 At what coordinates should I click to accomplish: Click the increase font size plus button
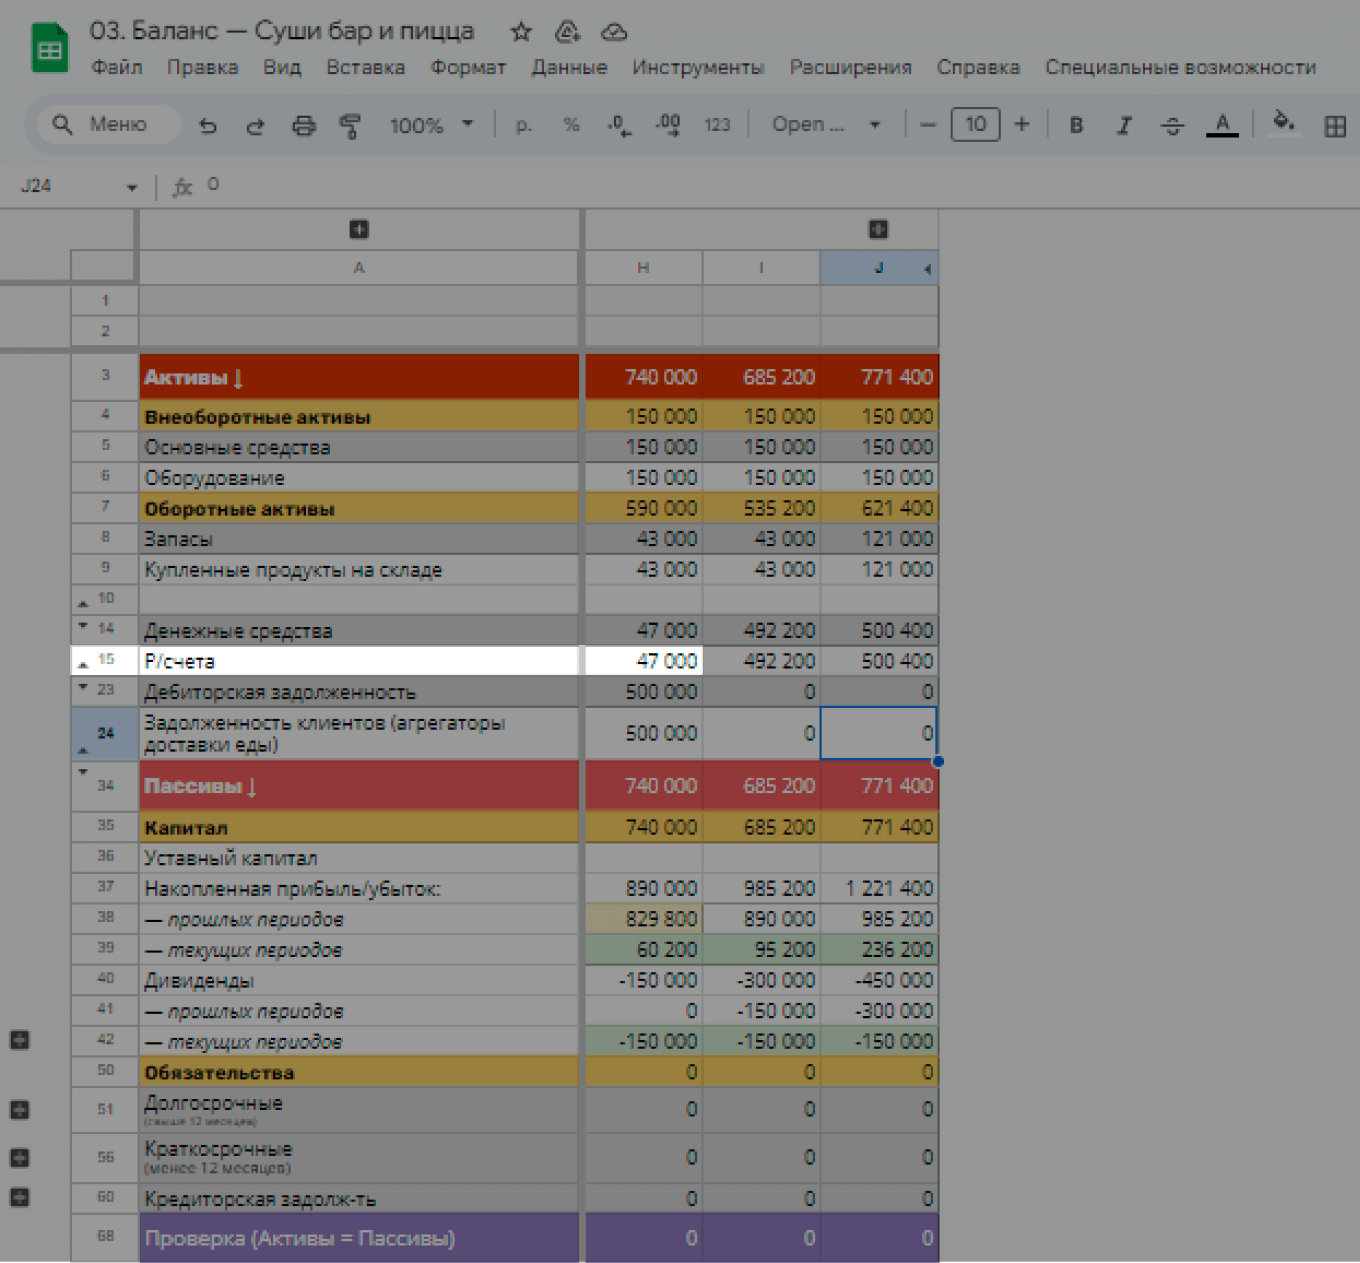click(1021, 124)
